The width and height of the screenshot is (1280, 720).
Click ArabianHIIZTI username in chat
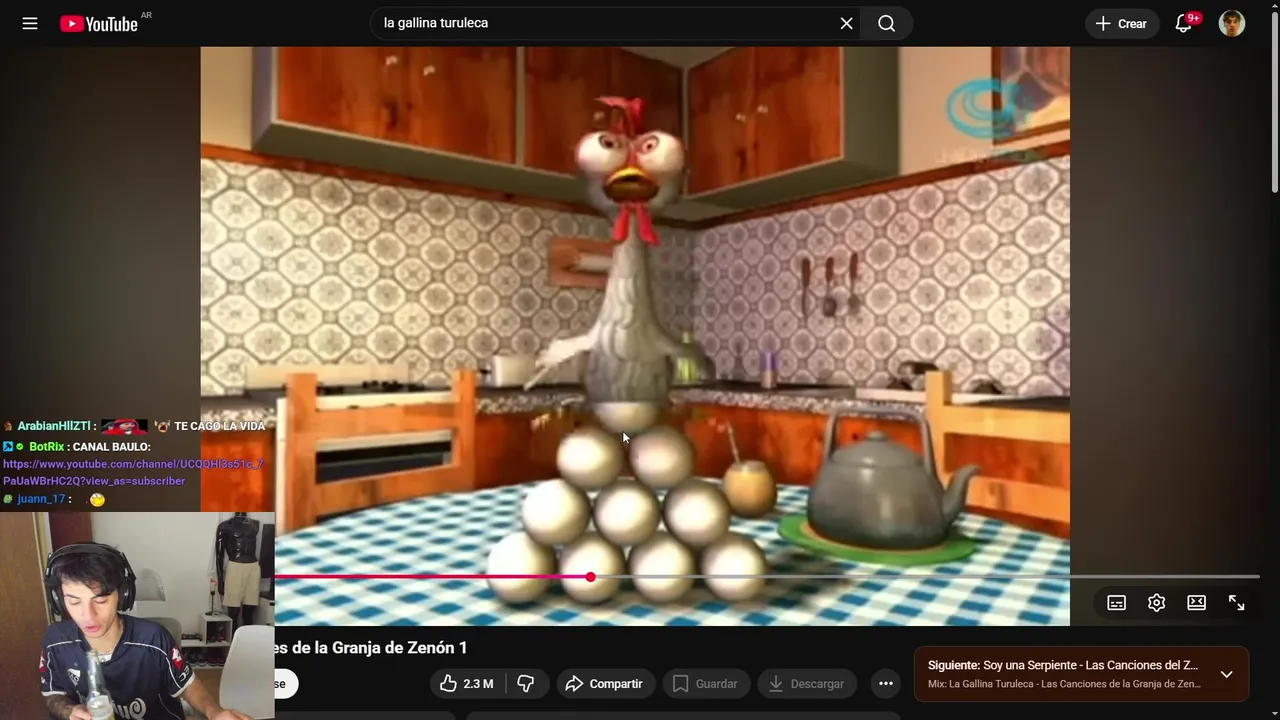click(54, 426)
